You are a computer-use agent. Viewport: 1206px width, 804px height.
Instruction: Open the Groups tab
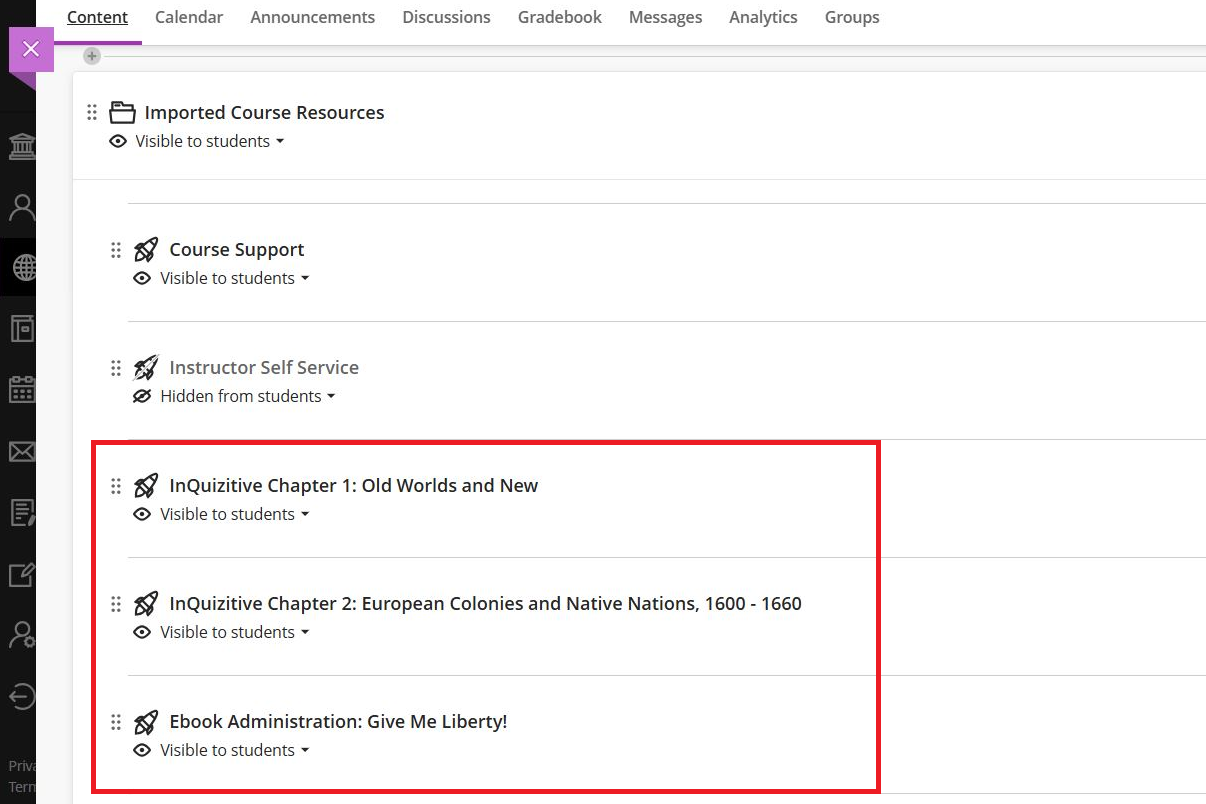tap(852, 17)
